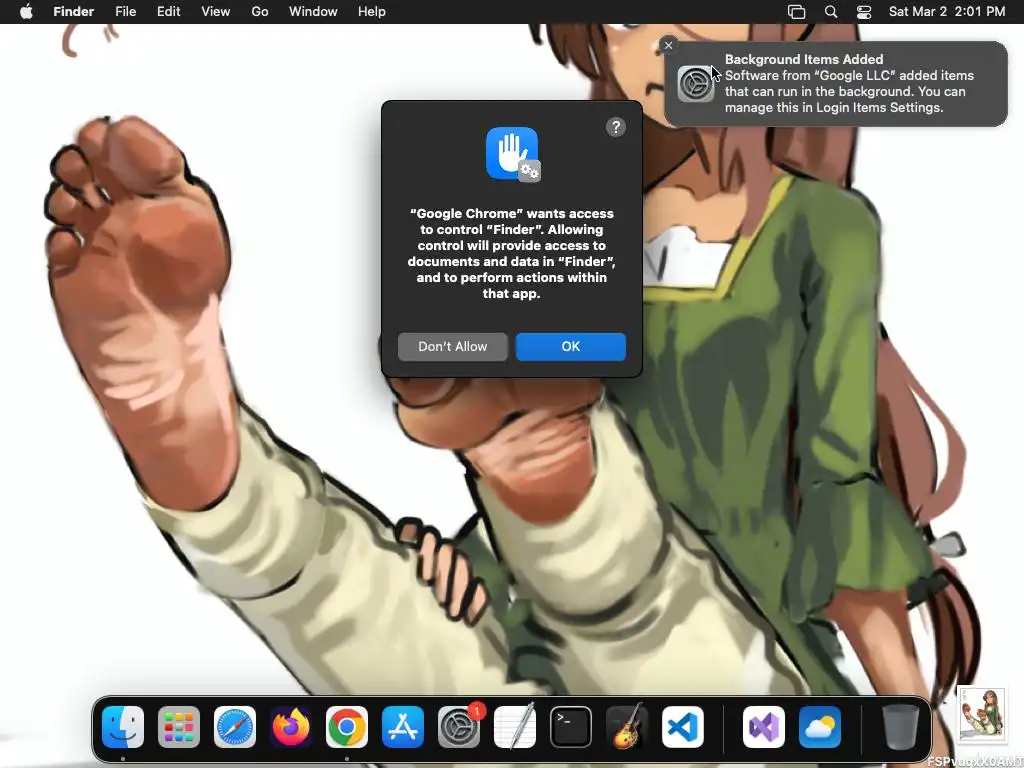Click the Stage Manager menu bar icon

coord(797,12)
